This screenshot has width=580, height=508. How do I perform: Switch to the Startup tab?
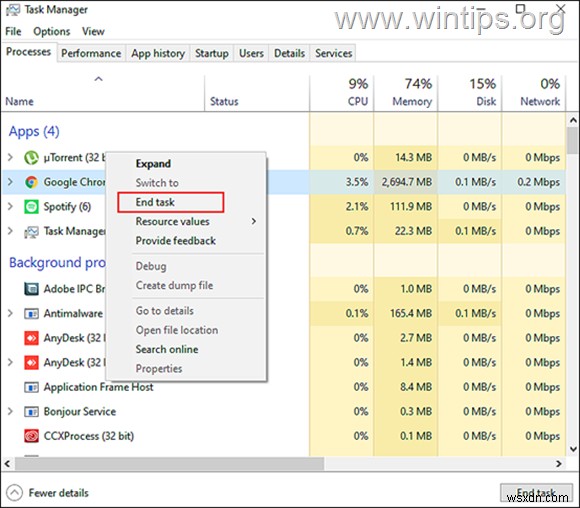tap(212, 53)
